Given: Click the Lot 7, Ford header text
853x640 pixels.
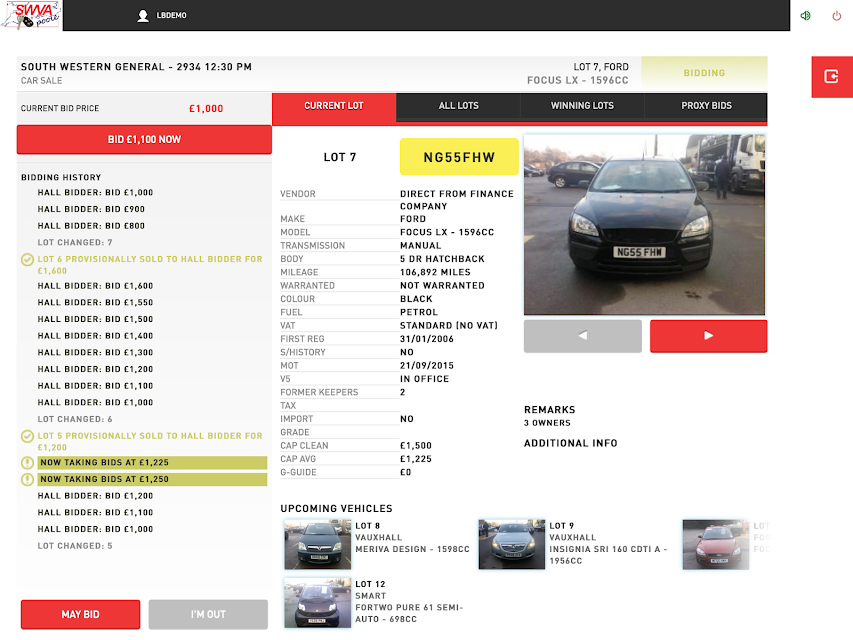Looking at the screenshot, I should (x=601, y=67).
